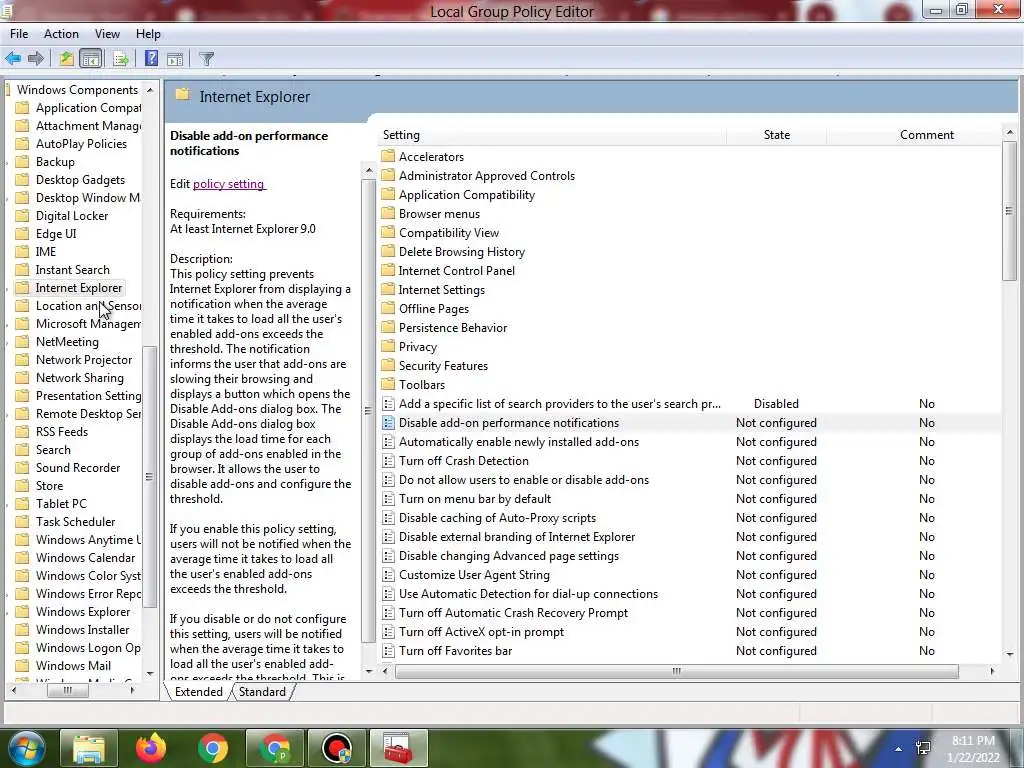Select 'Turn on menu bar by default' setting

click(475, 499)
